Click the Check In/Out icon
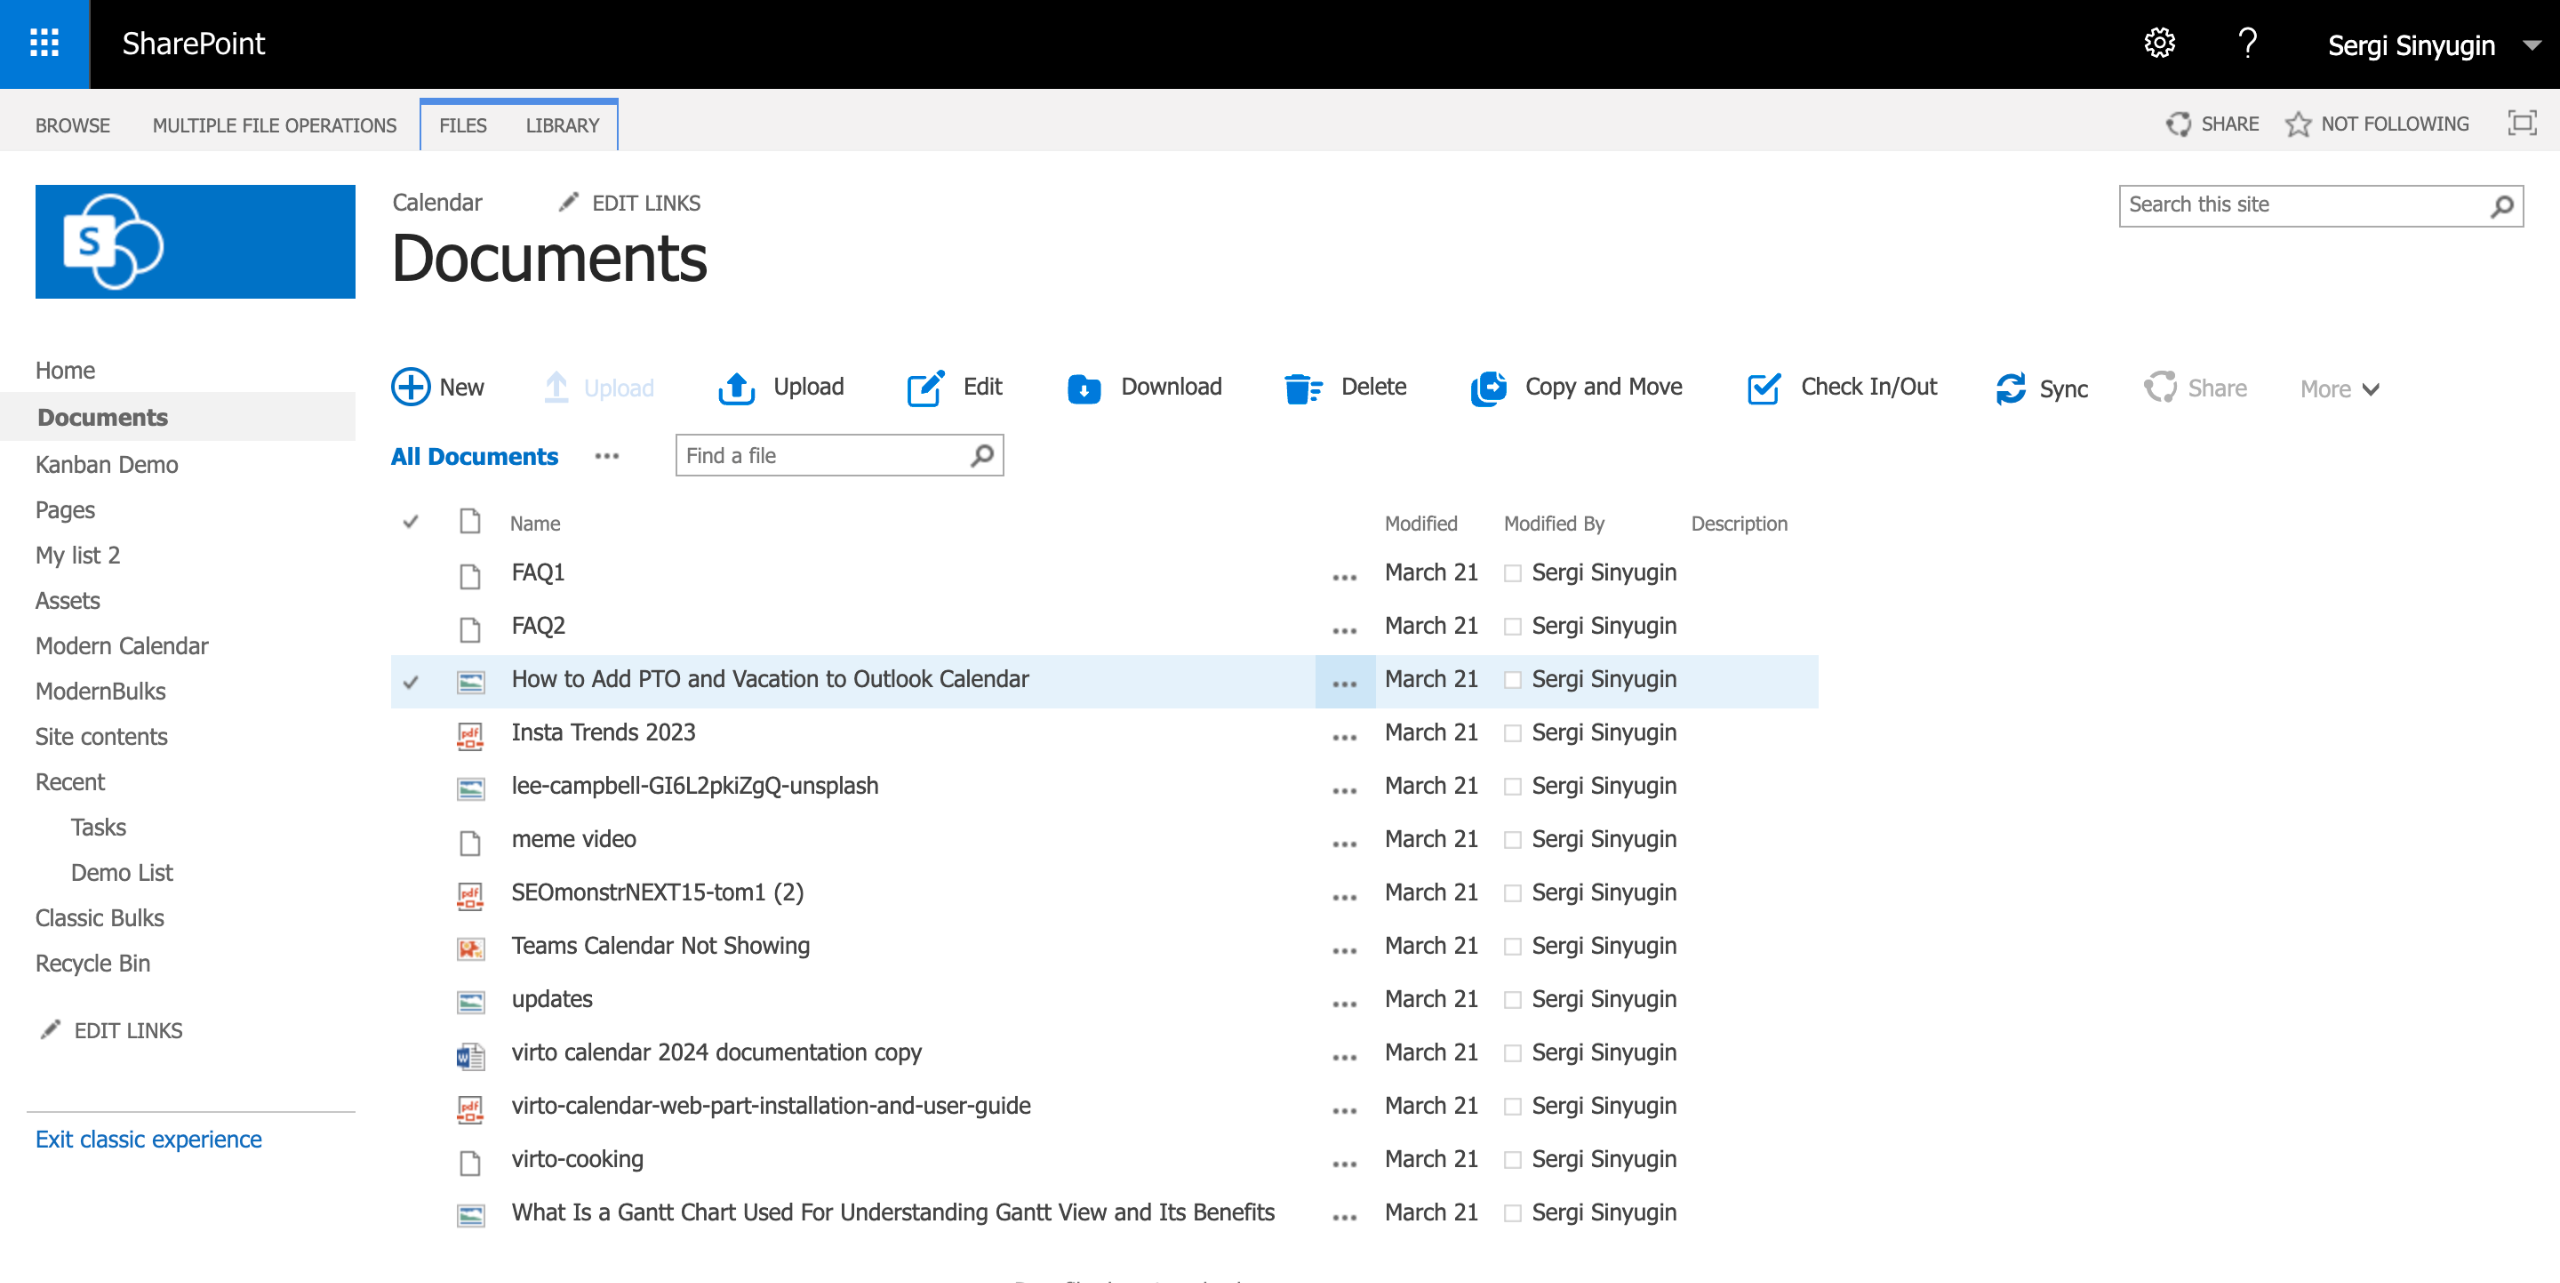 (x=1763, y=388)
